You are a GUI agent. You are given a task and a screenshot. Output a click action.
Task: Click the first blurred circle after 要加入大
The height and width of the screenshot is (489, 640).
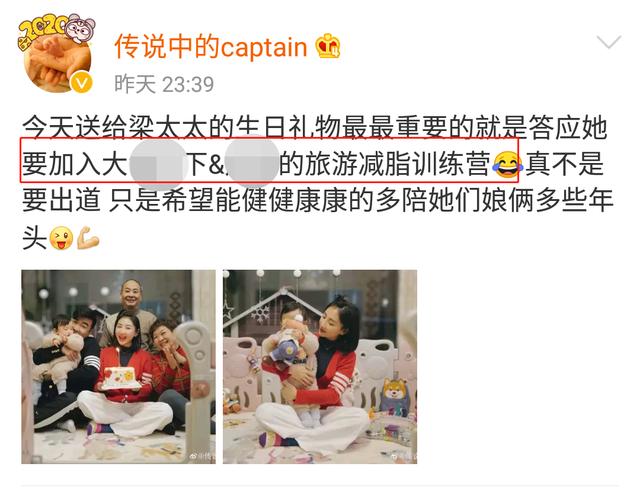click(x=159, y=164)
